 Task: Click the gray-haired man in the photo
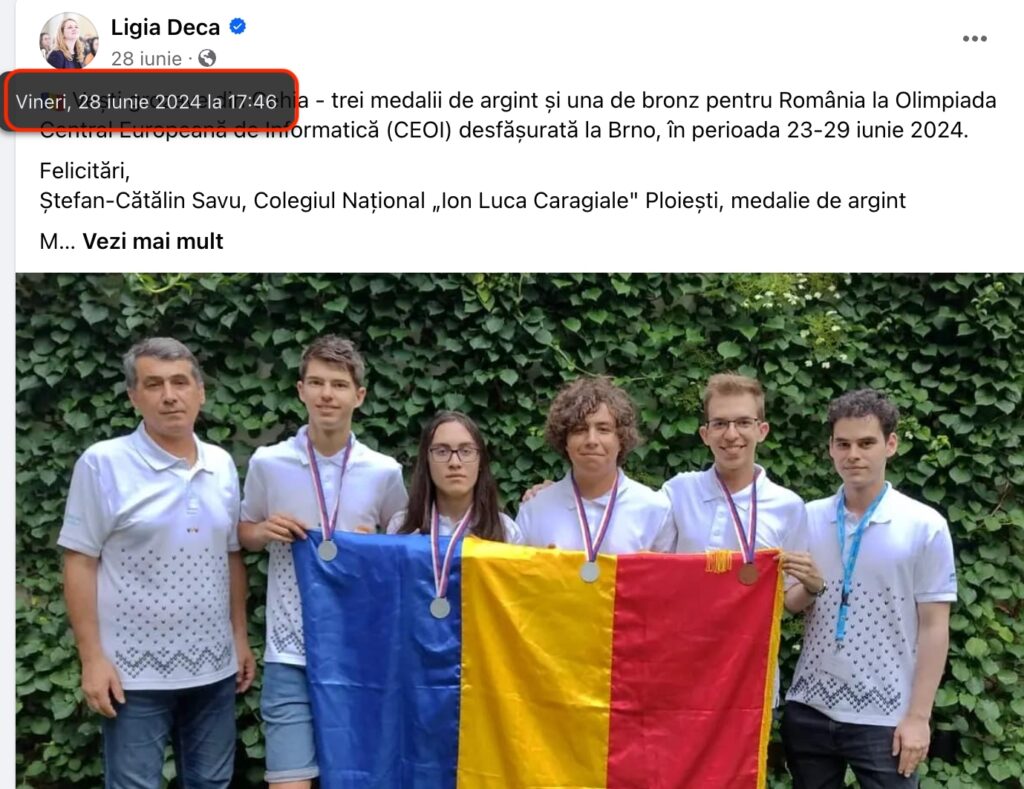[x=157, y=562]
